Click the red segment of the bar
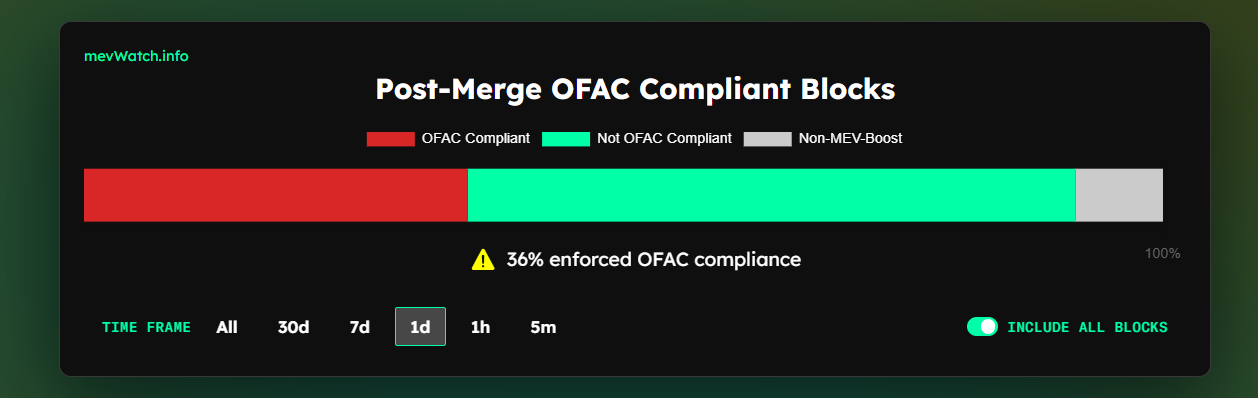 [276, 195]
